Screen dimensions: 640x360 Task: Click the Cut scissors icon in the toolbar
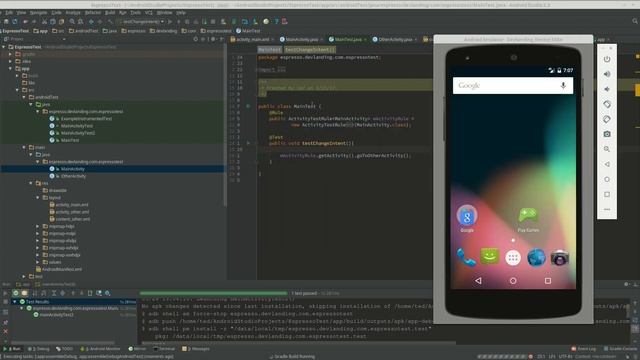(x=44, y=21)
